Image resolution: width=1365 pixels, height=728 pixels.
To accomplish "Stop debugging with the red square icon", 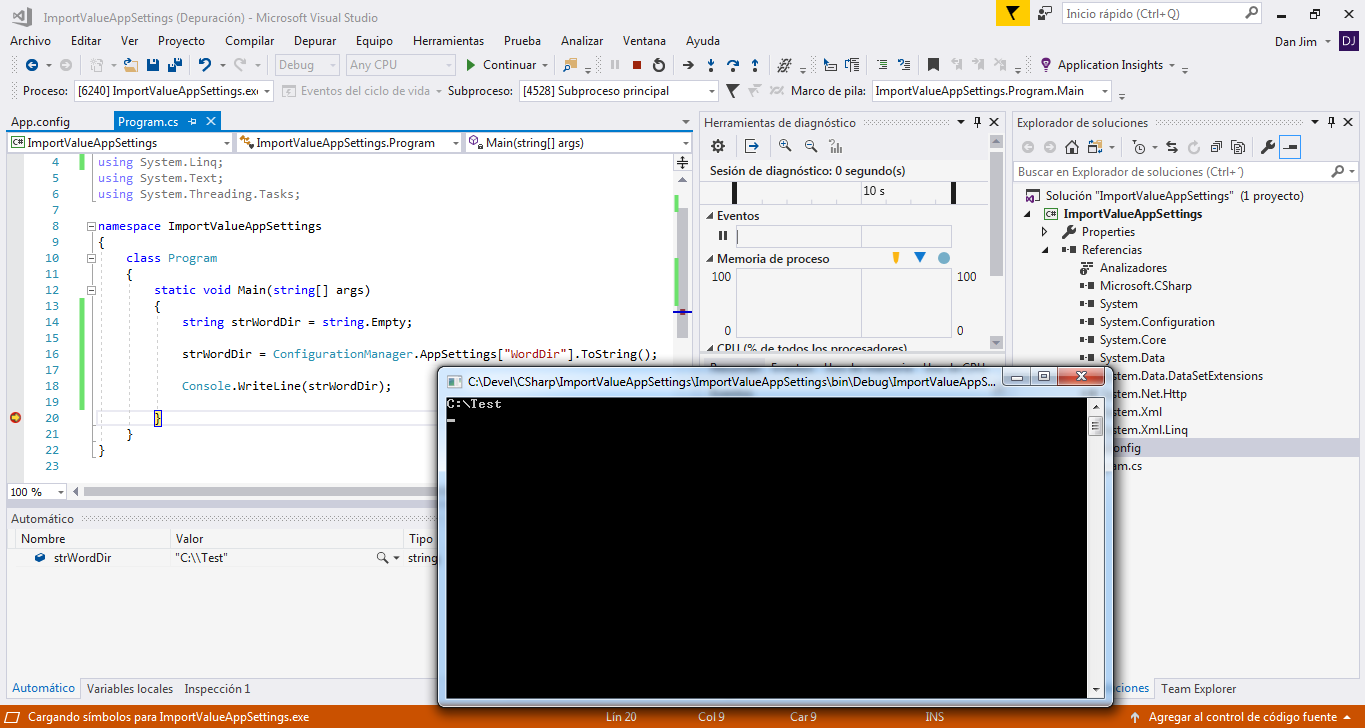I will [x=636, y=65].
